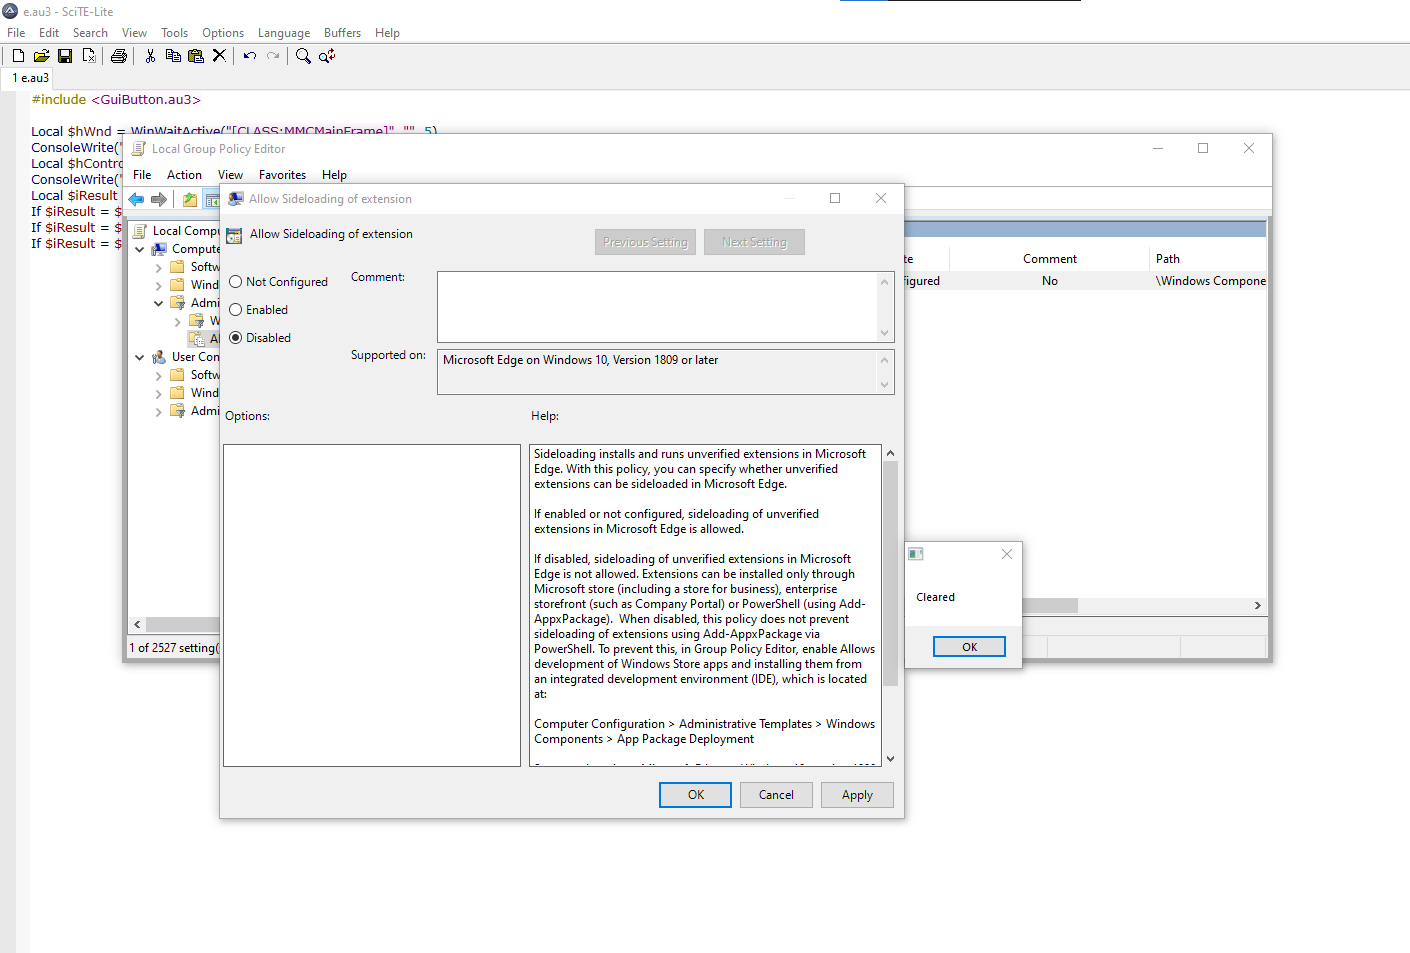1410x953 pixels.
Task: Open Action menu in Group Policy Editor
Action: [184, 175]
